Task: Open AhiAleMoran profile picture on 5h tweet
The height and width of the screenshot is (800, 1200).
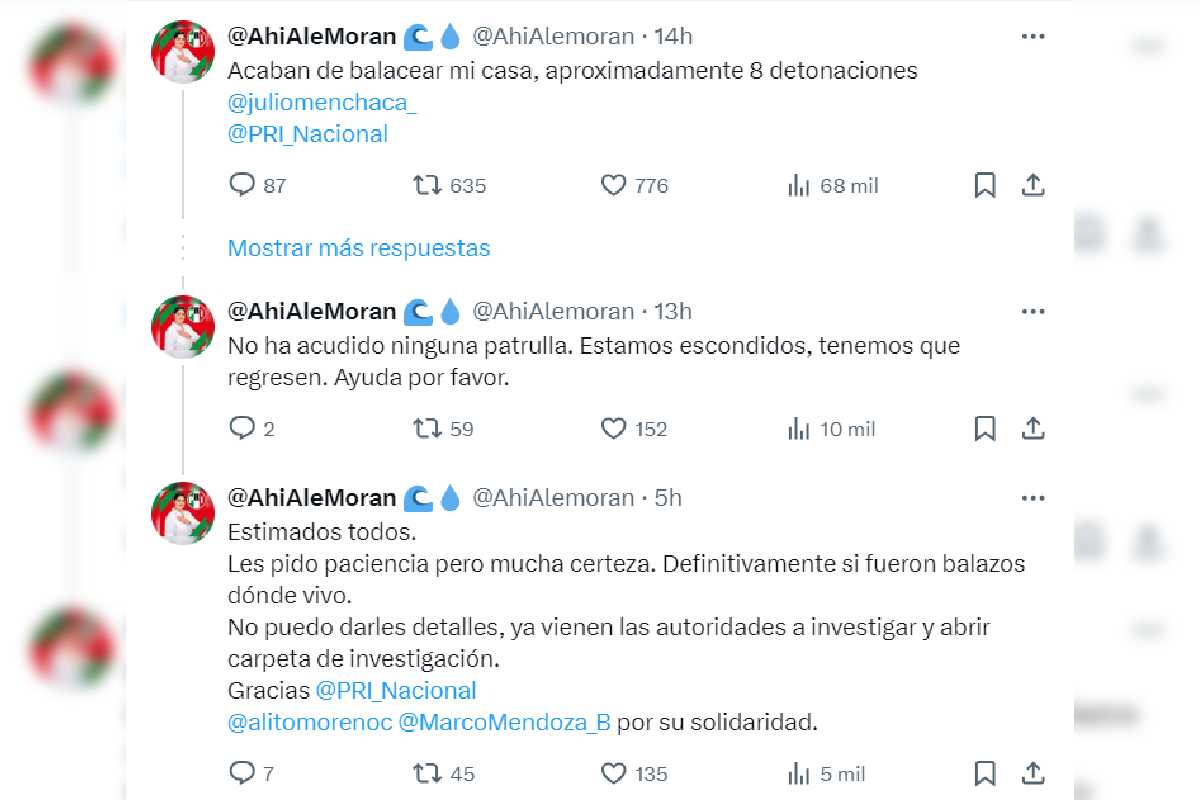Action: click(x=183, y=512)
